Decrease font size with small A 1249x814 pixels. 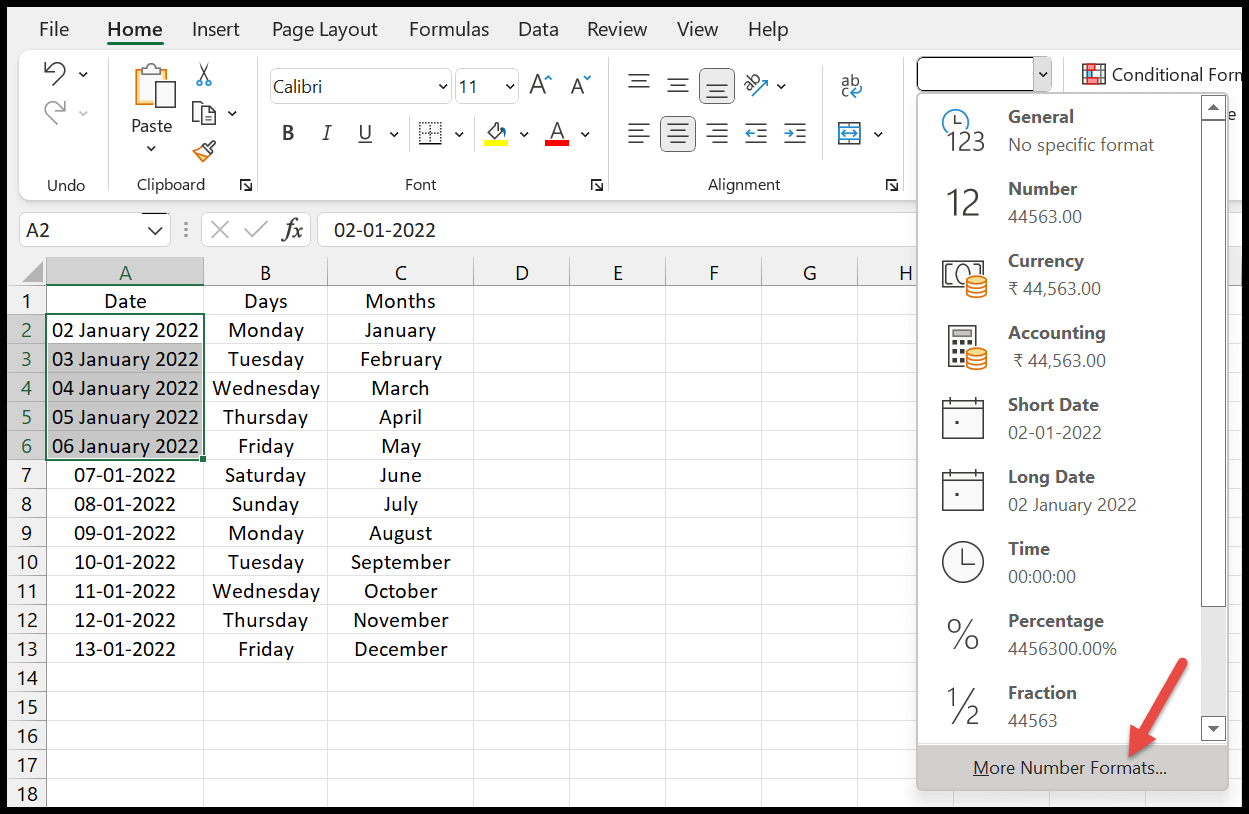(x=581, y=85)
